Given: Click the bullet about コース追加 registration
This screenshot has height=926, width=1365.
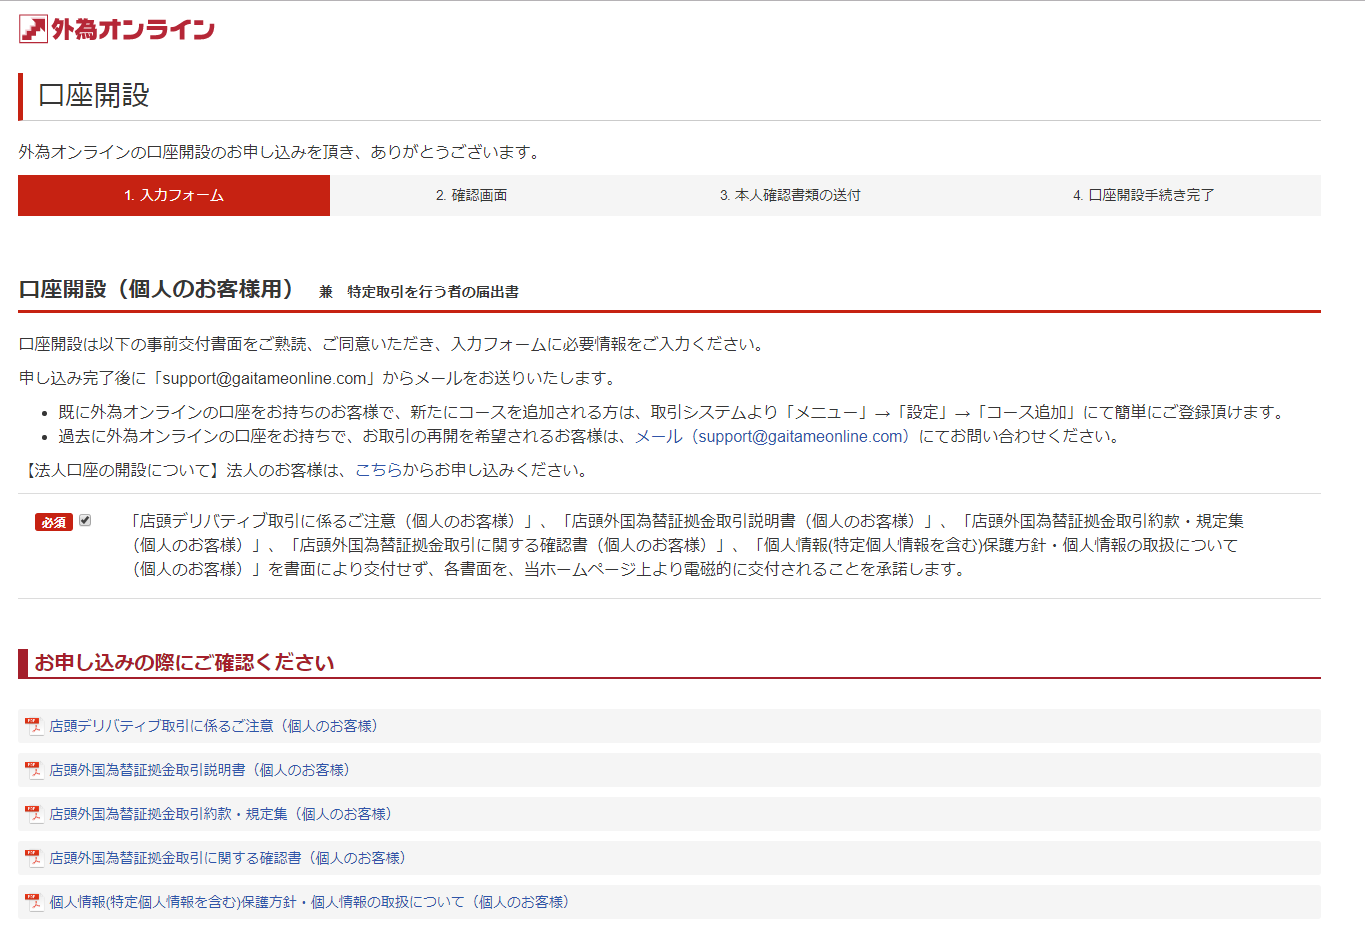Looking at the screenshot, I should coord(671,412).
